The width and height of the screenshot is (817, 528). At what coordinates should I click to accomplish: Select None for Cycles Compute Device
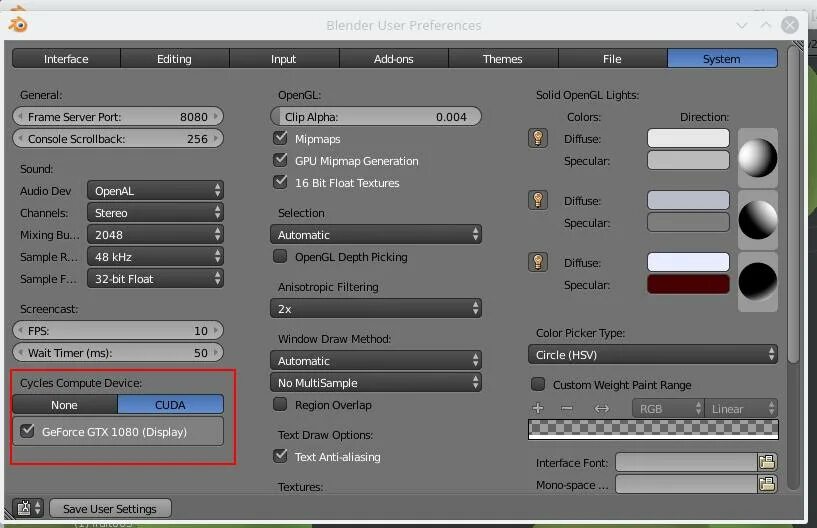tap(65, 405)
